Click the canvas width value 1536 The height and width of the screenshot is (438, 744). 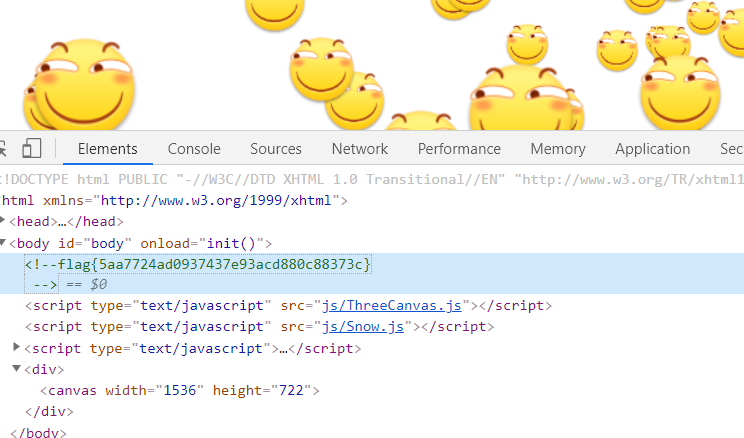click(x=180, y=391)
